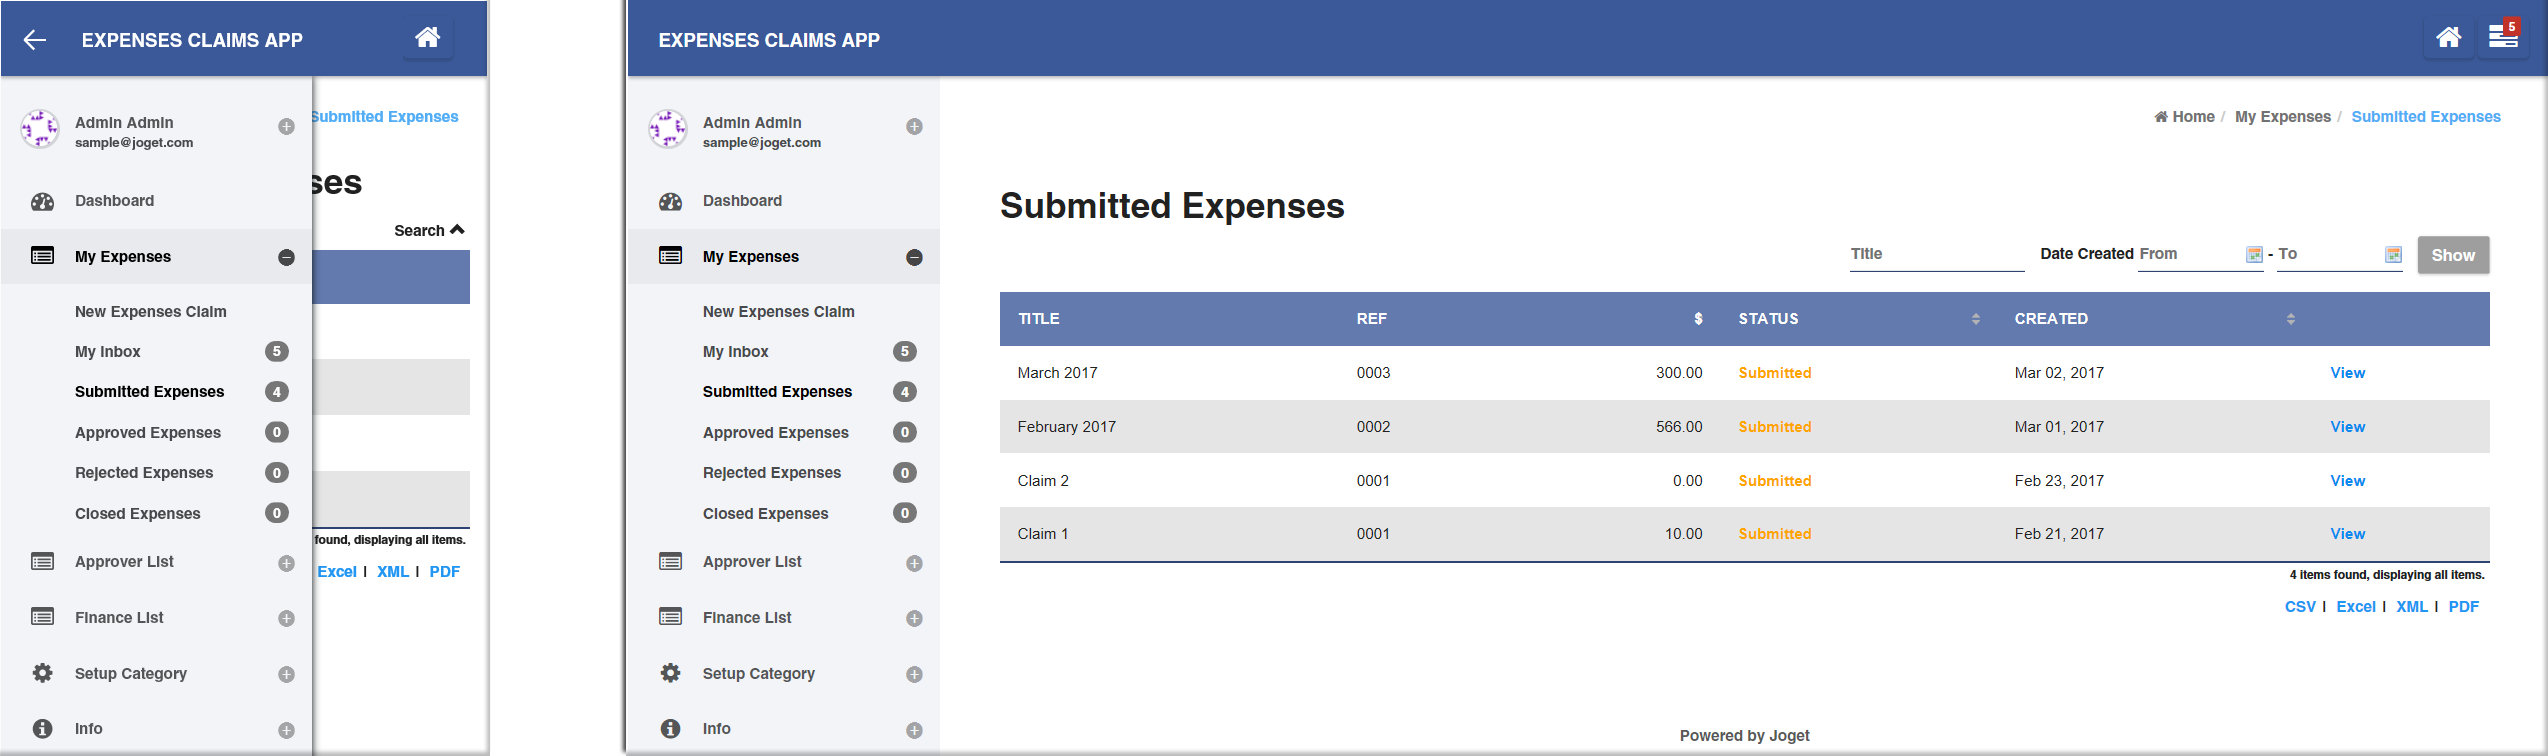This screenshot has width=2548, height=756.
Task: Sort the table by the STATUS column arrows
Action: (1975, 319)
